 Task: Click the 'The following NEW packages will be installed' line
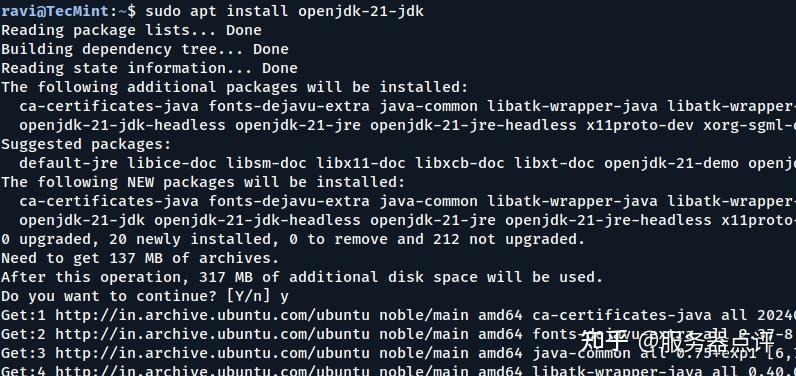click(204, 182)
